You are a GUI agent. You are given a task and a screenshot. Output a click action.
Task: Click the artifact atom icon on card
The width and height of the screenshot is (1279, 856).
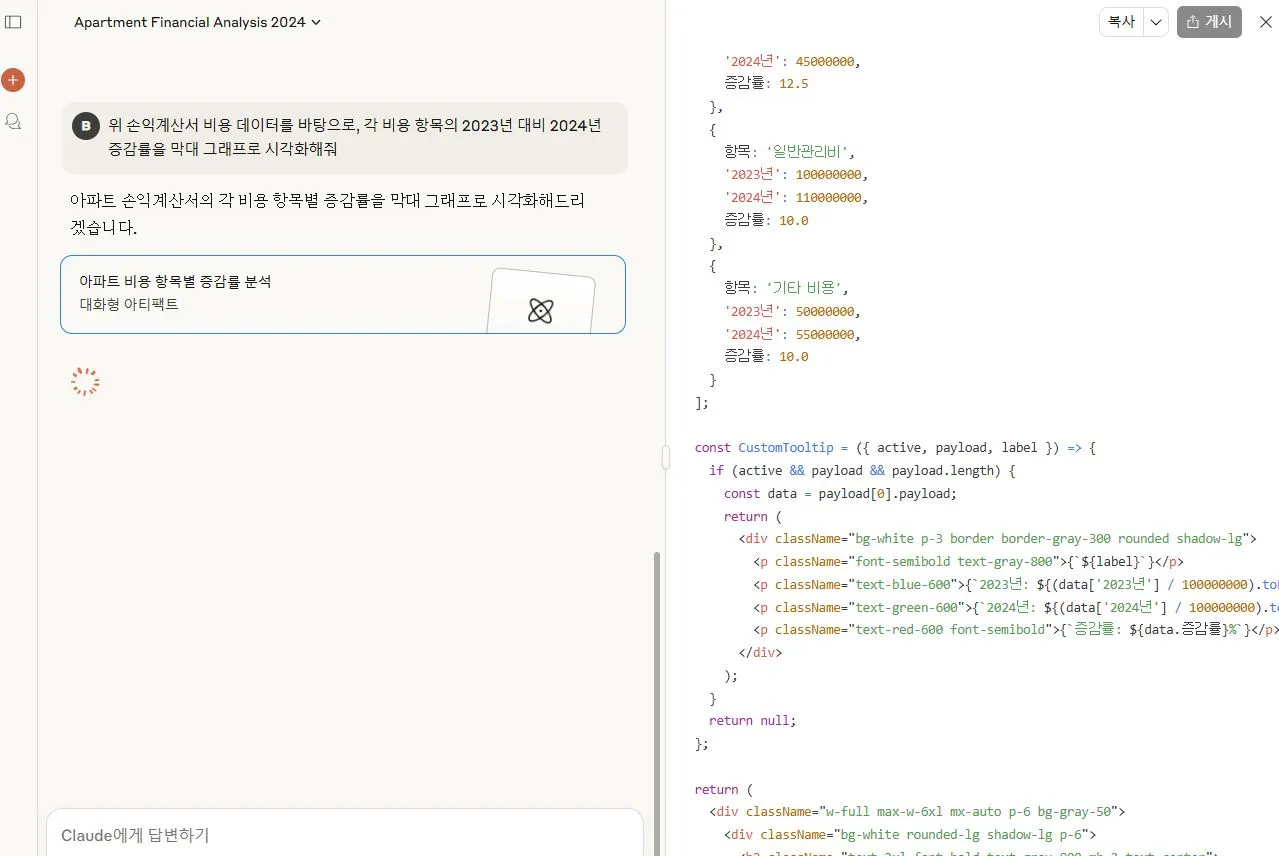tap(540, 311)
